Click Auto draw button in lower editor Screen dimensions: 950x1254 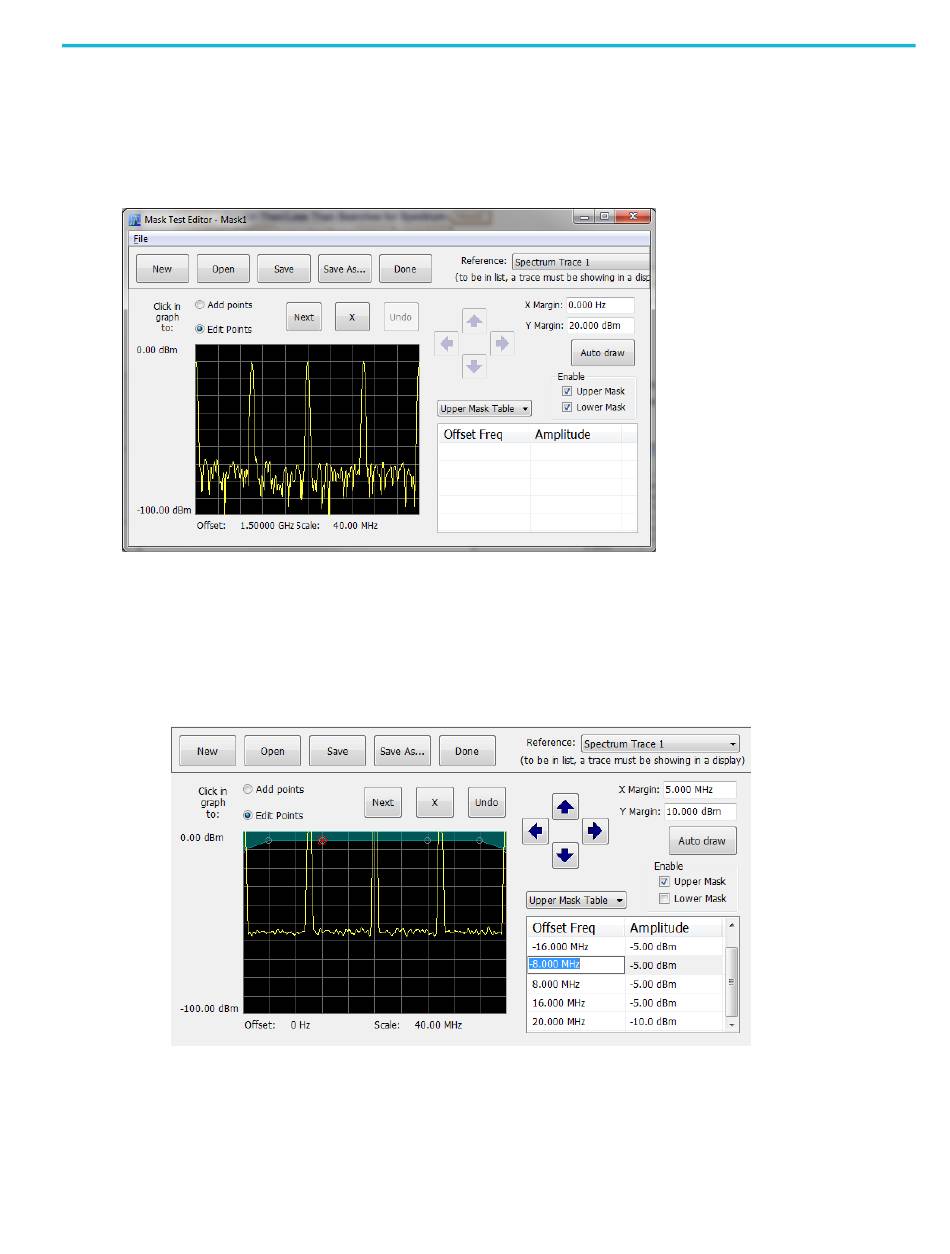(x=703, y=841)
